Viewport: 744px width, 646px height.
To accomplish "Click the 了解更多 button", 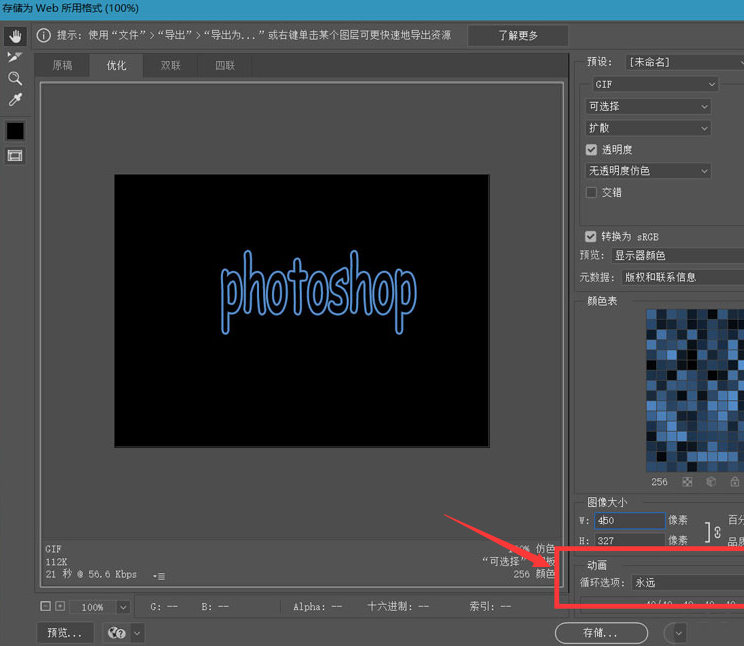I will tap(517, 35).
